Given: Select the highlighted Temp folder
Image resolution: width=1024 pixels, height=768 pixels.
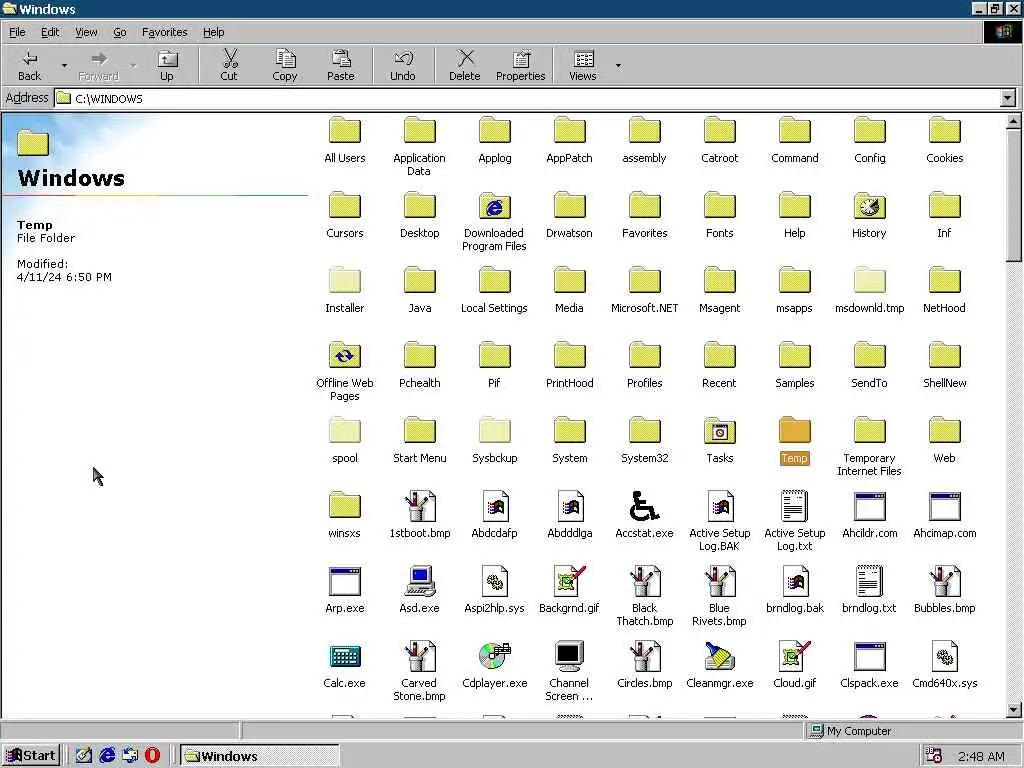Looking at the screenshot, I should (x=795, y=441).
